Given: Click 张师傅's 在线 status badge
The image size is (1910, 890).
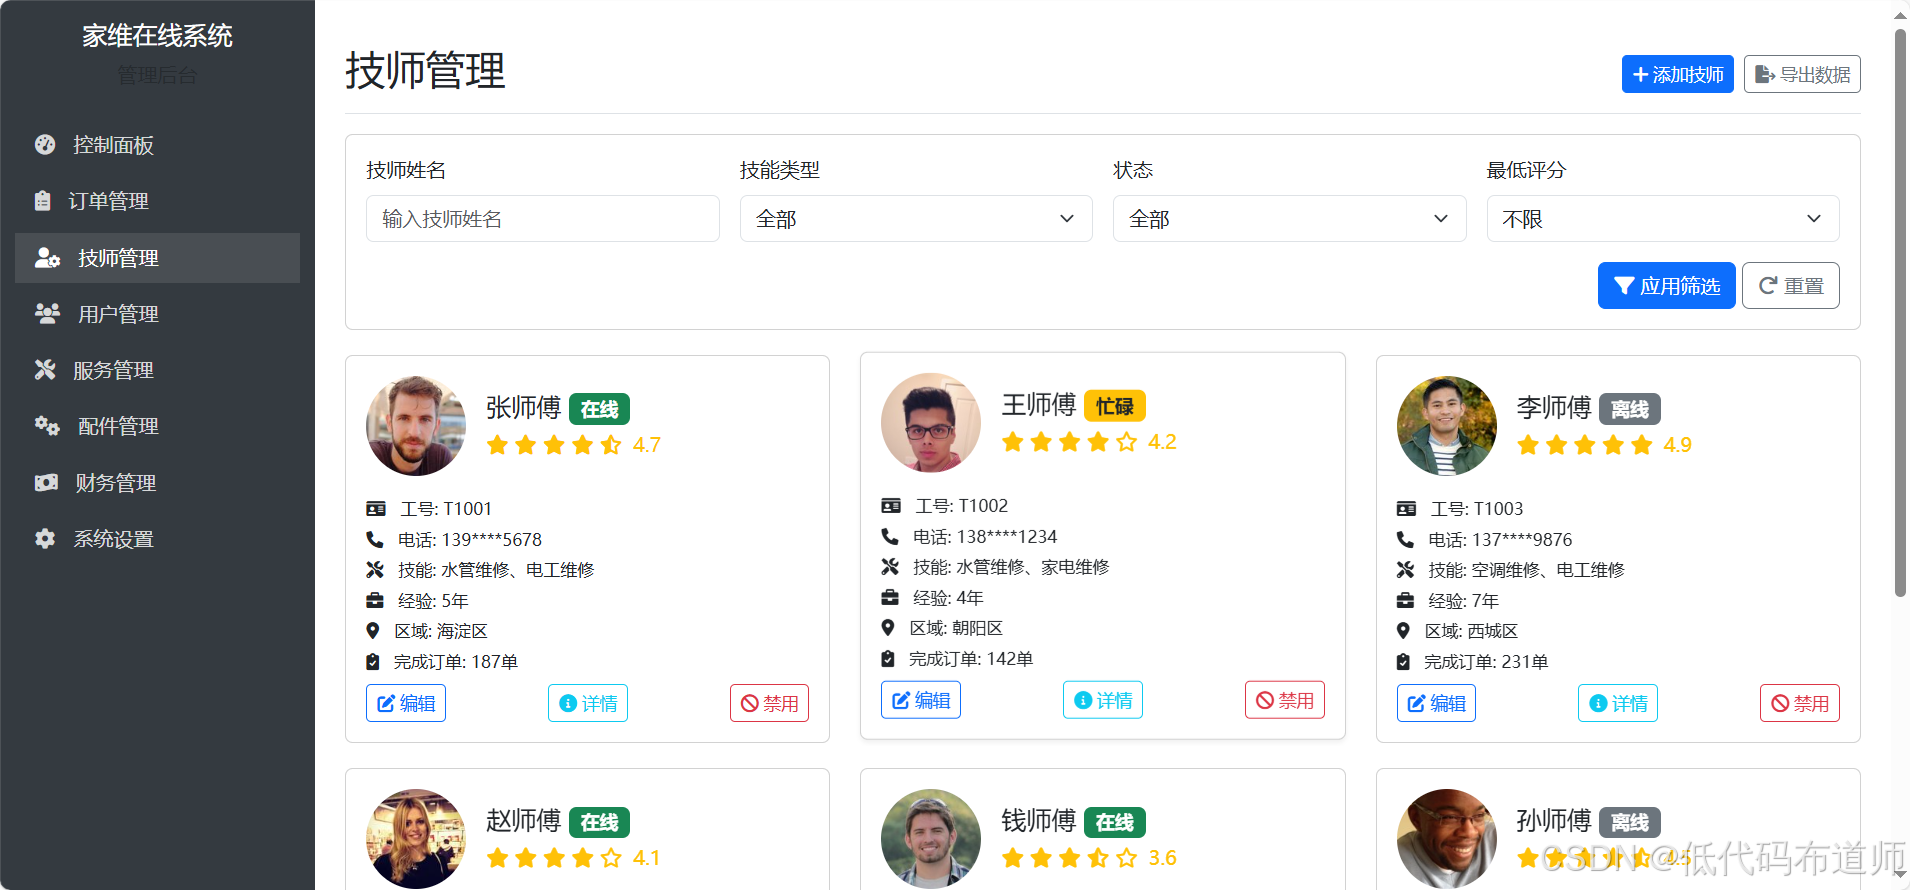Looking at the screenshot, I should tap(599, 409).
